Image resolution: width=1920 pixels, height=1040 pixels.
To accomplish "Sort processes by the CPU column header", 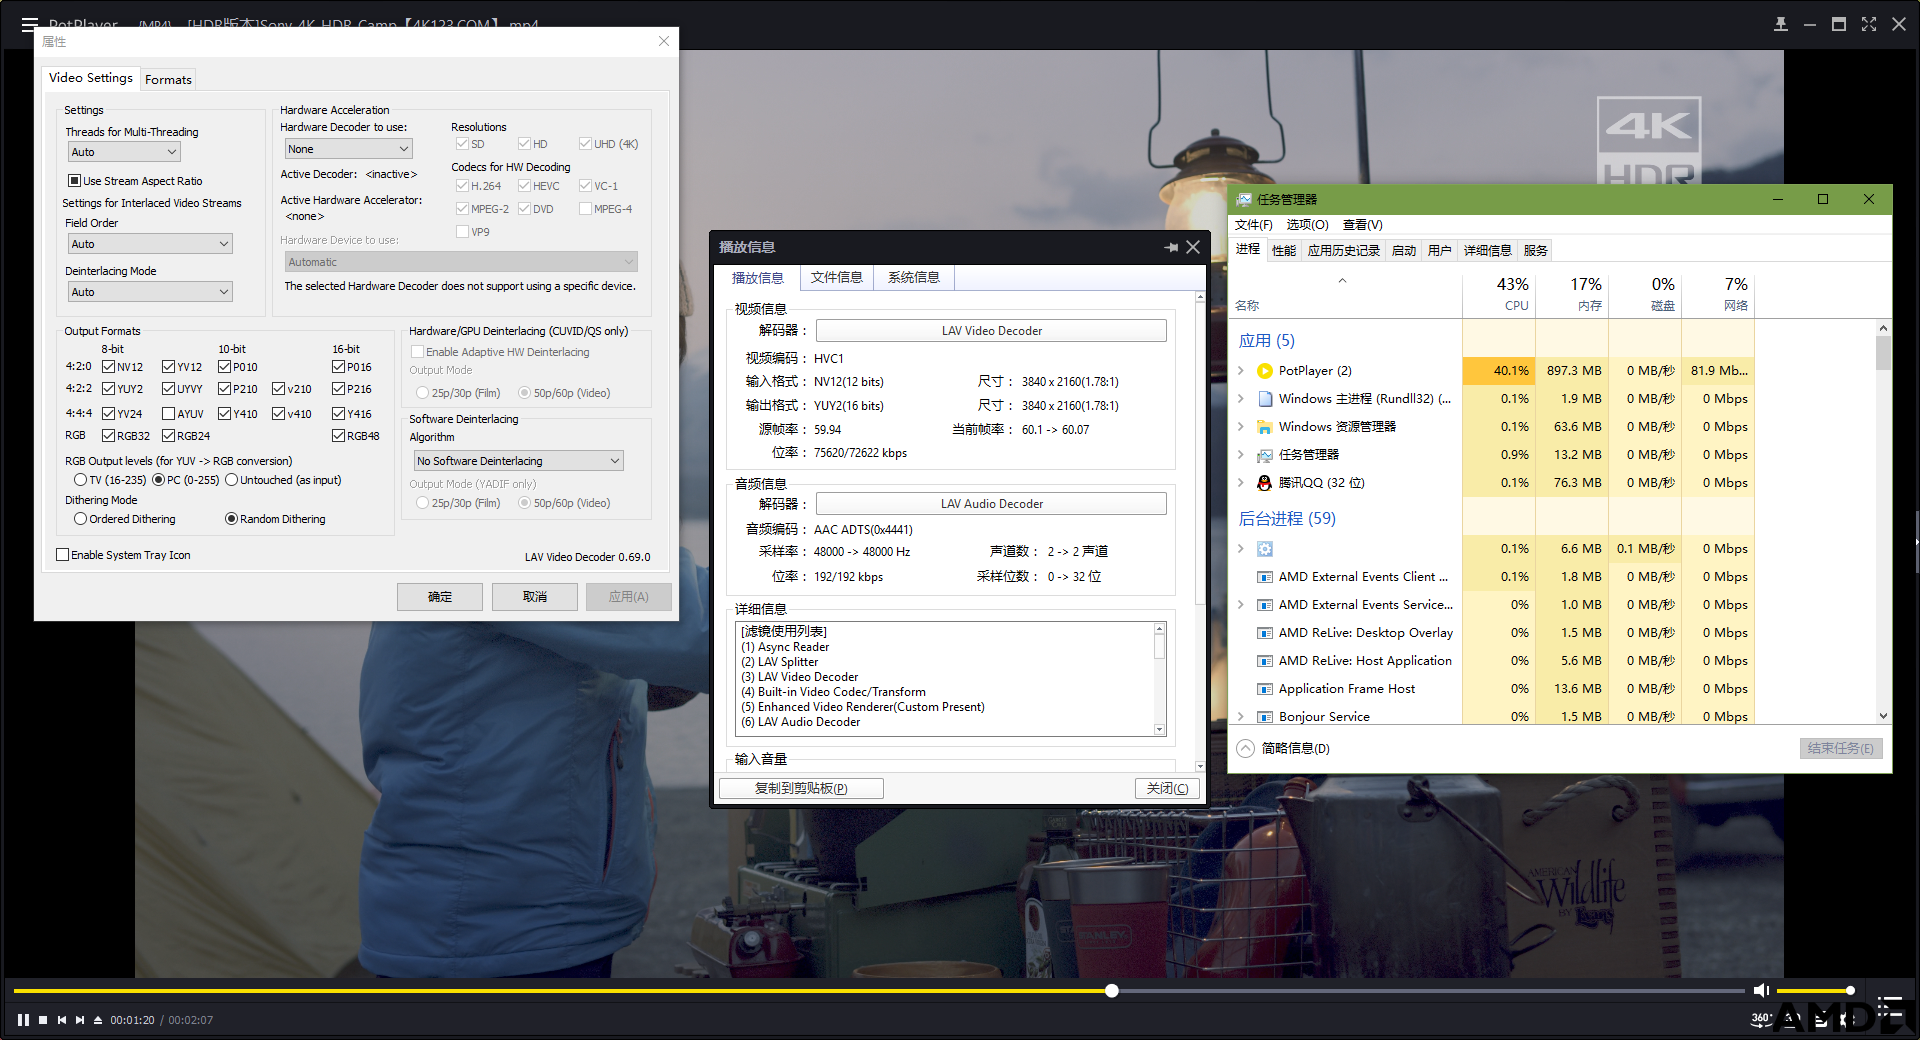I will pyautogui.click(x=1499, y=293).
